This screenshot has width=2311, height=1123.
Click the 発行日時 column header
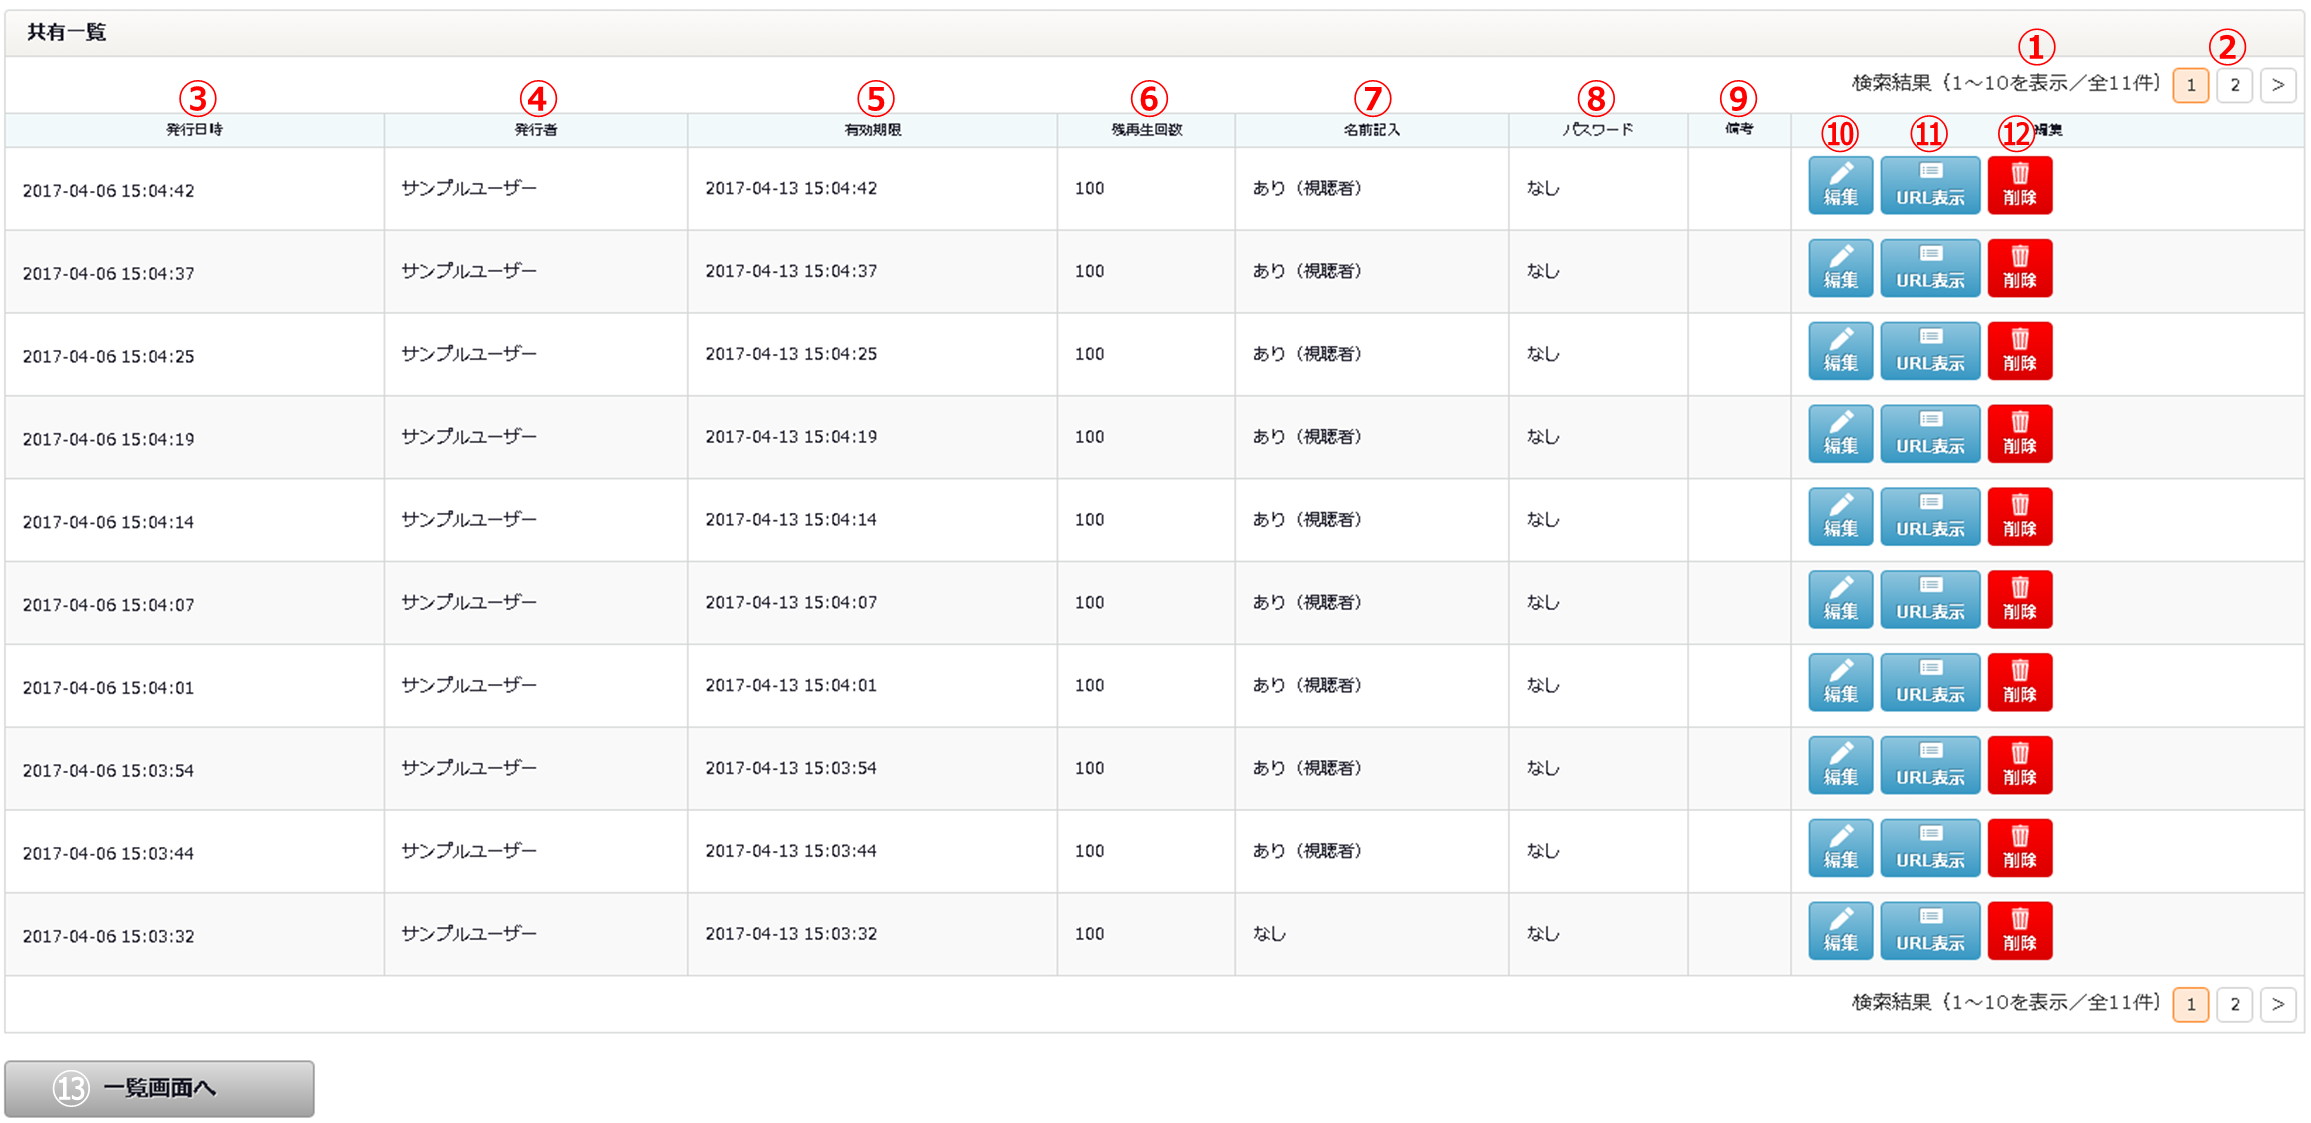(194, 130)
